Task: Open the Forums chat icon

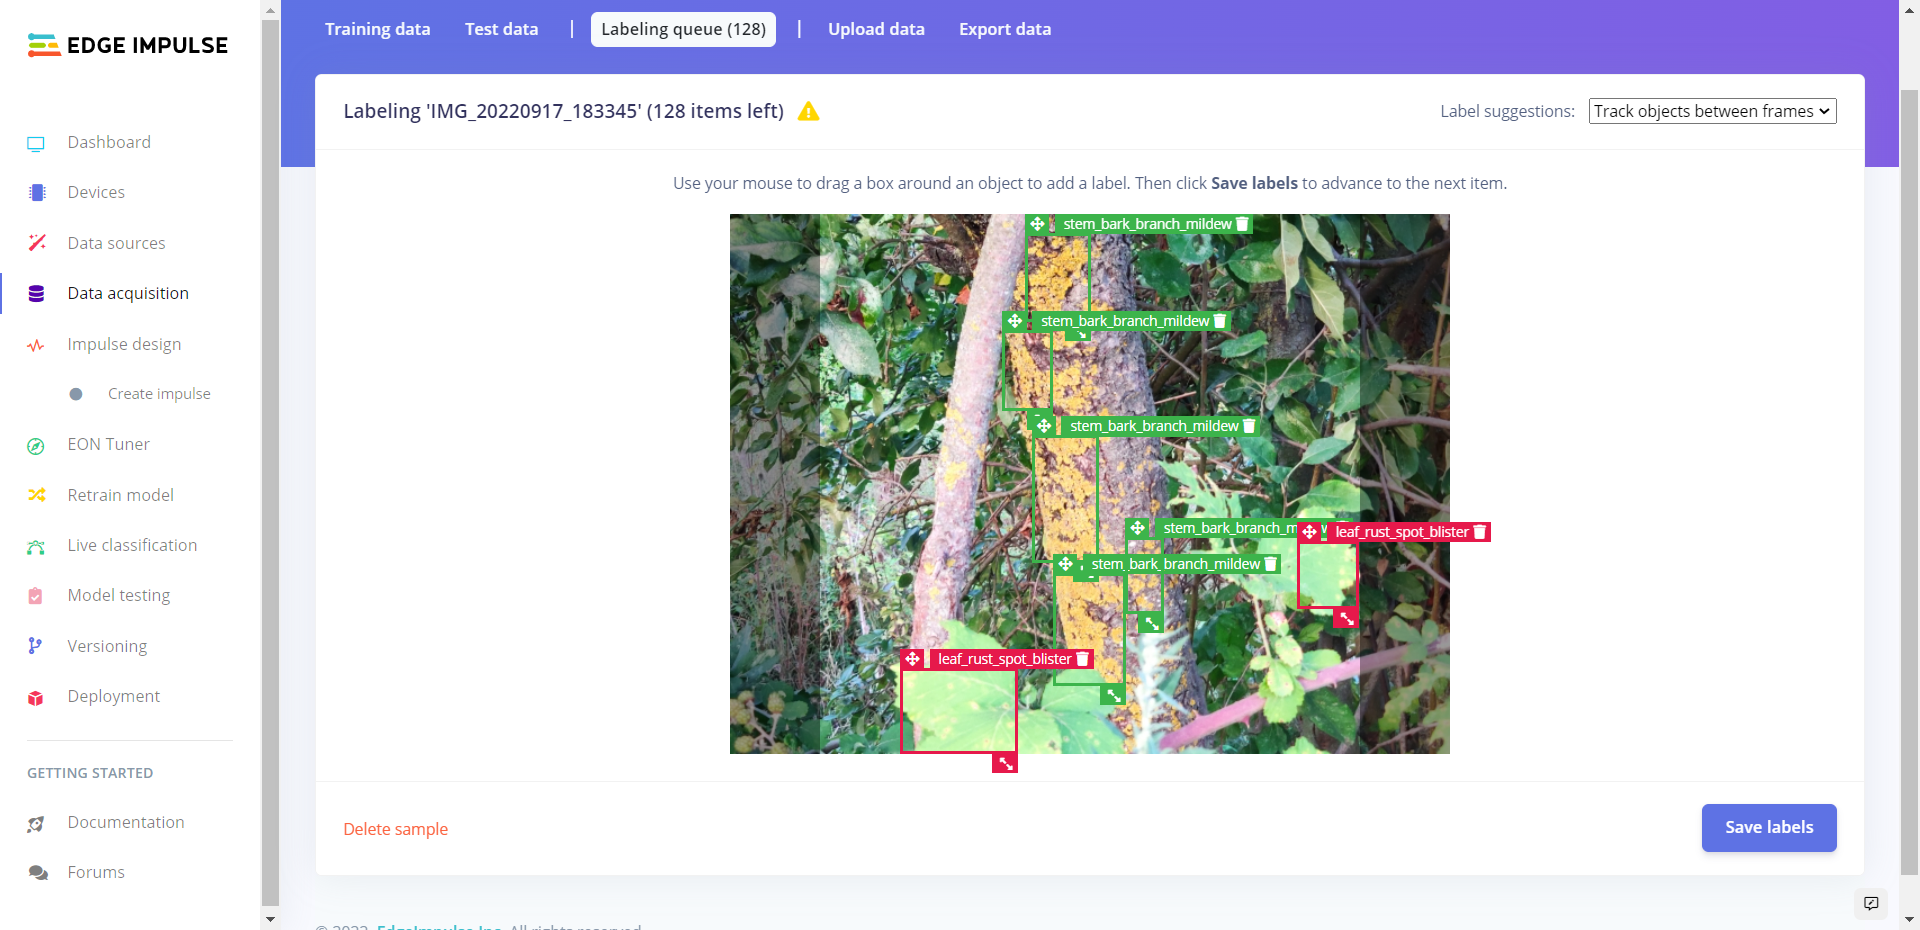Action: click(x=38, y=873)
